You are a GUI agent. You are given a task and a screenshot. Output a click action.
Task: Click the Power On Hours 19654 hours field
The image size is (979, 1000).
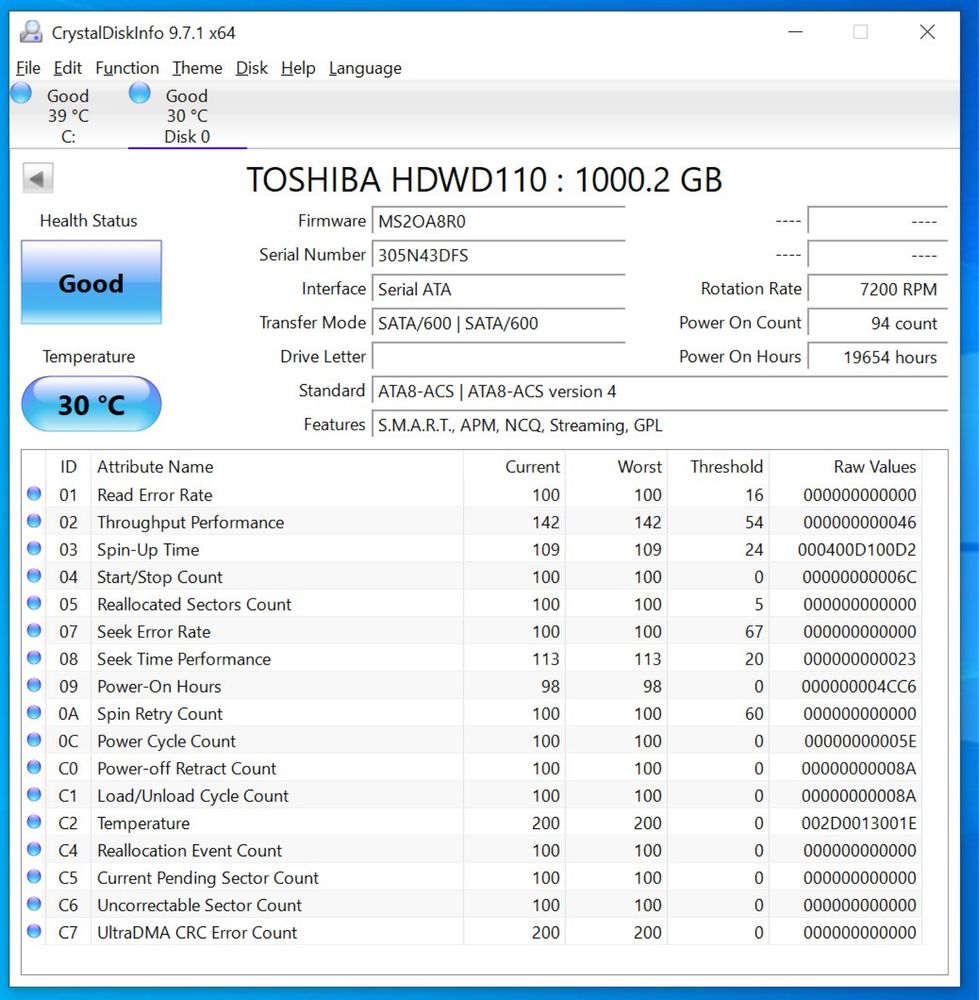(878, 357)
